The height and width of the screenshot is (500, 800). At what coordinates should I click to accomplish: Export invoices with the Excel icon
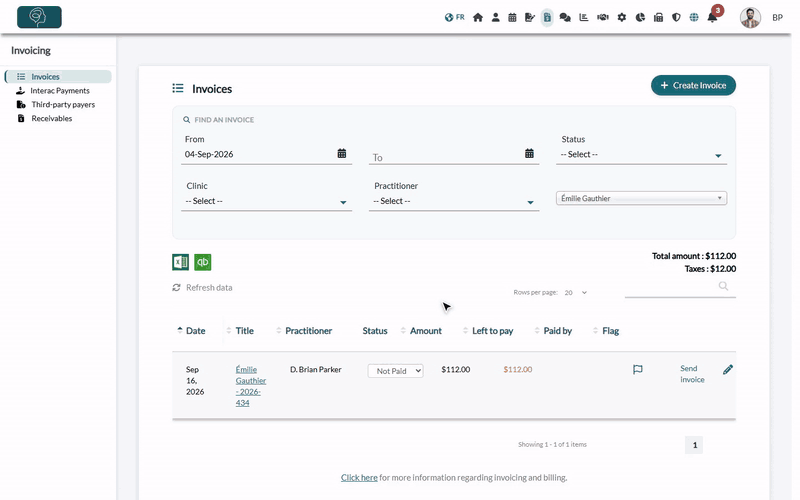point(180,262)
